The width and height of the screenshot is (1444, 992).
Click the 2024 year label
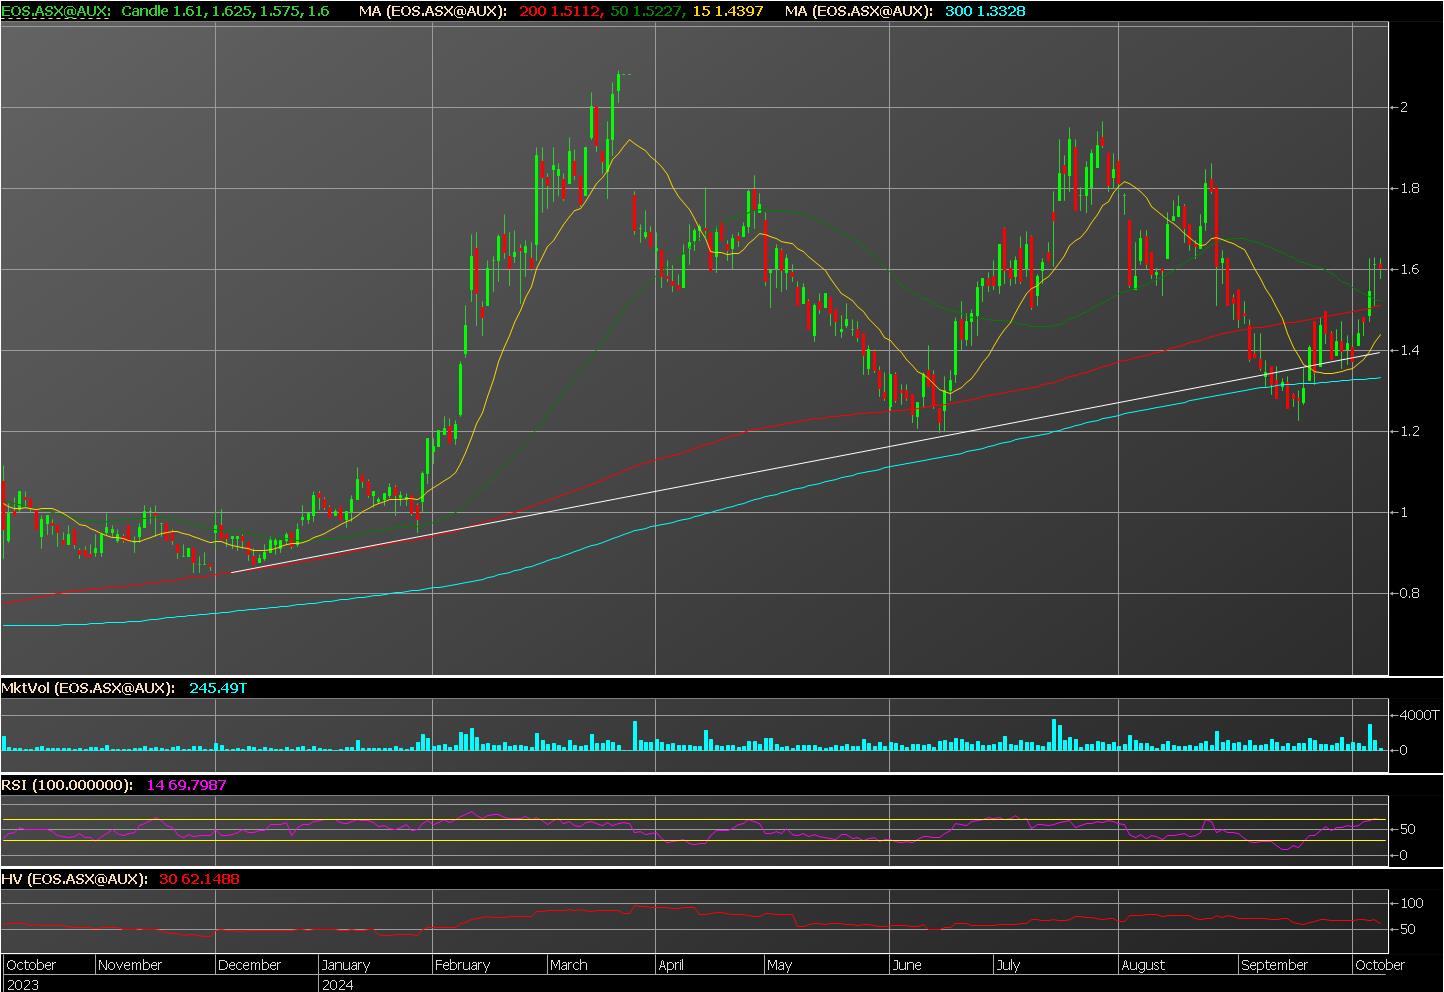click(337, 984)
